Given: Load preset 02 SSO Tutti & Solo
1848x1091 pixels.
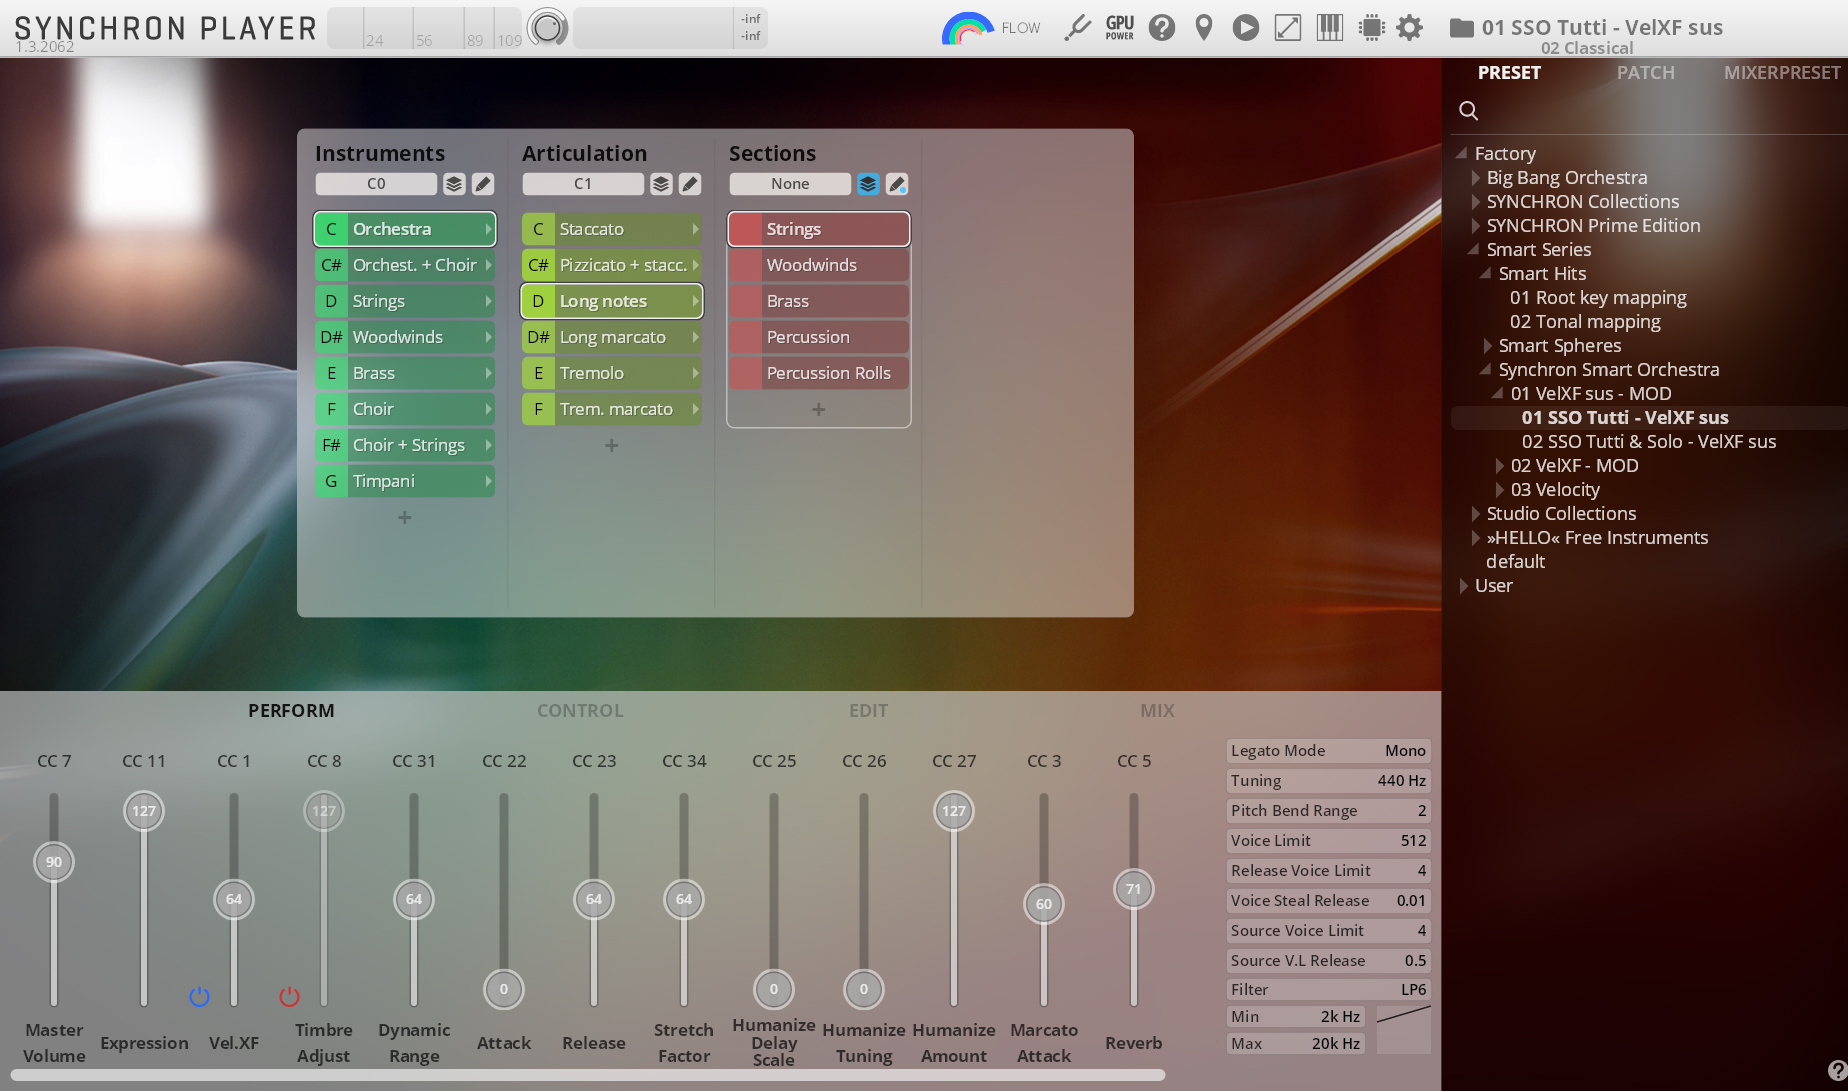Looking at the screenshot, I should point(1649,442).
